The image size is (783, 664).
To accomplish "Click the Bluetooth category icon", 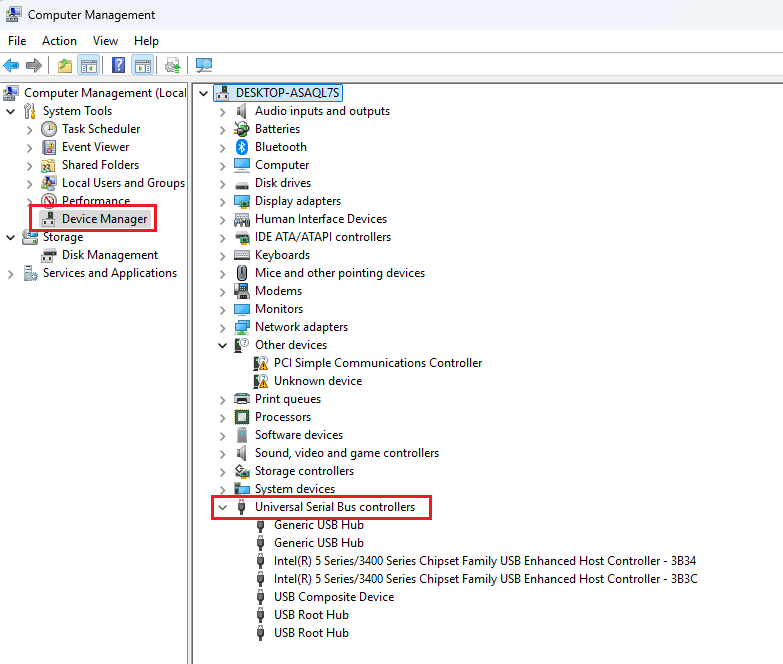I will 242,147.
